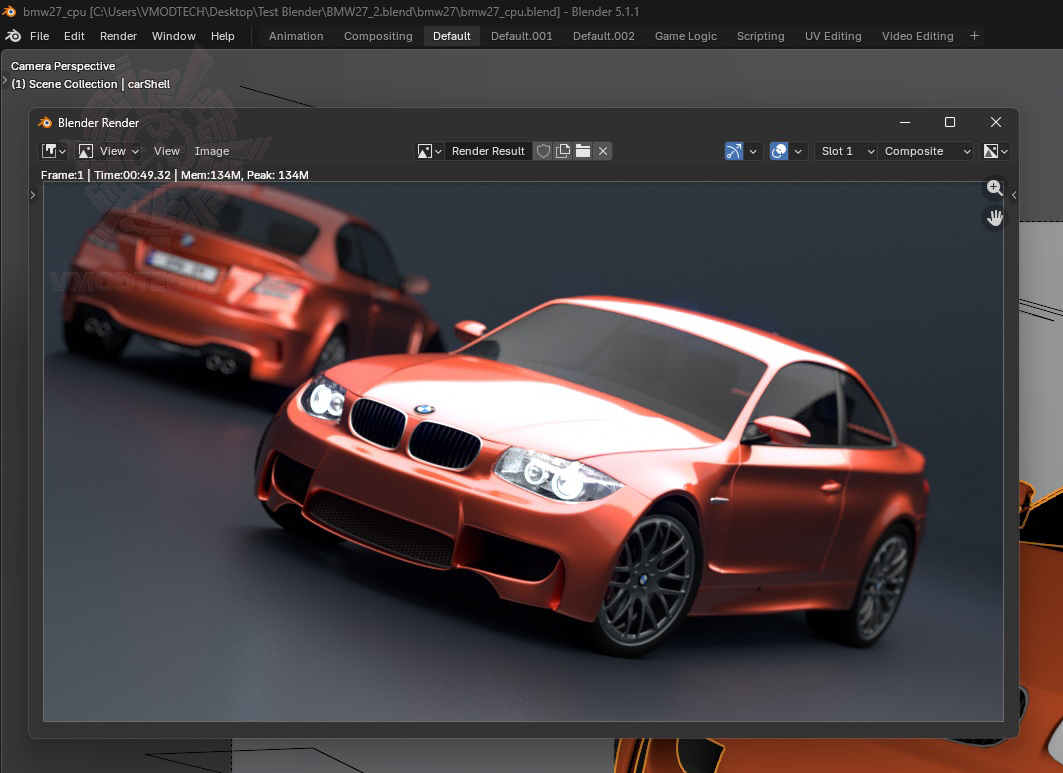
Task: Click the new image duplicate icon
Action: click(x=563, y=151)
